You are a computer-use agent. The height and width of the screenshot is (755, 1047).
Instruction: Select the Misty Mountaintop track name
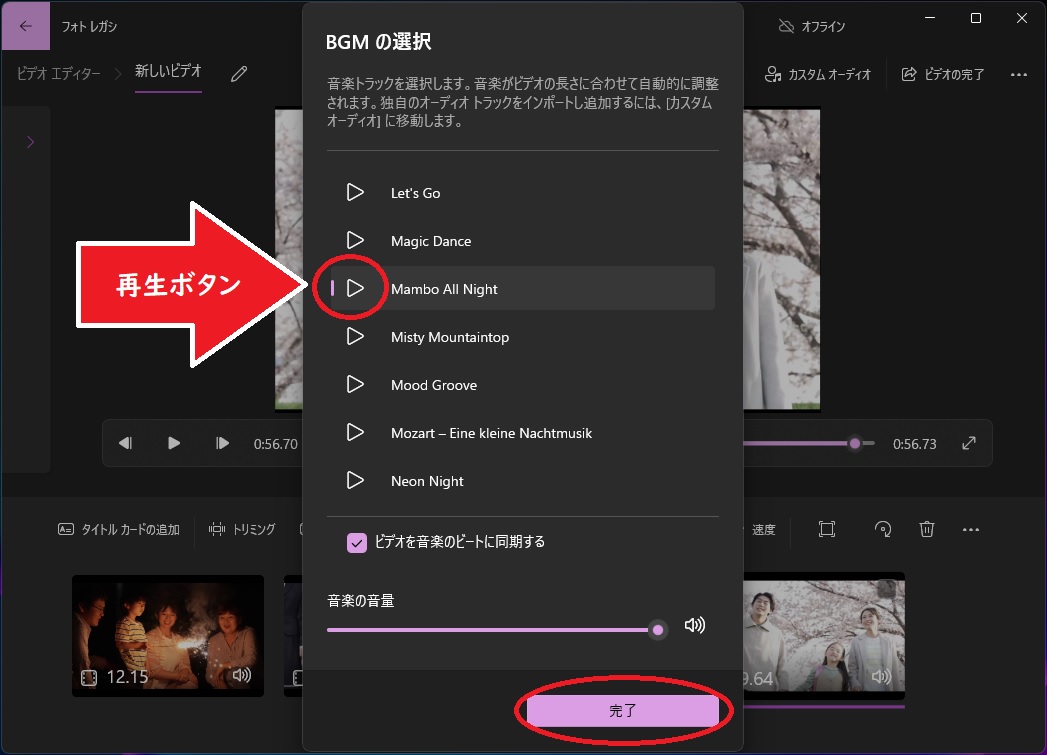point(449,337)
